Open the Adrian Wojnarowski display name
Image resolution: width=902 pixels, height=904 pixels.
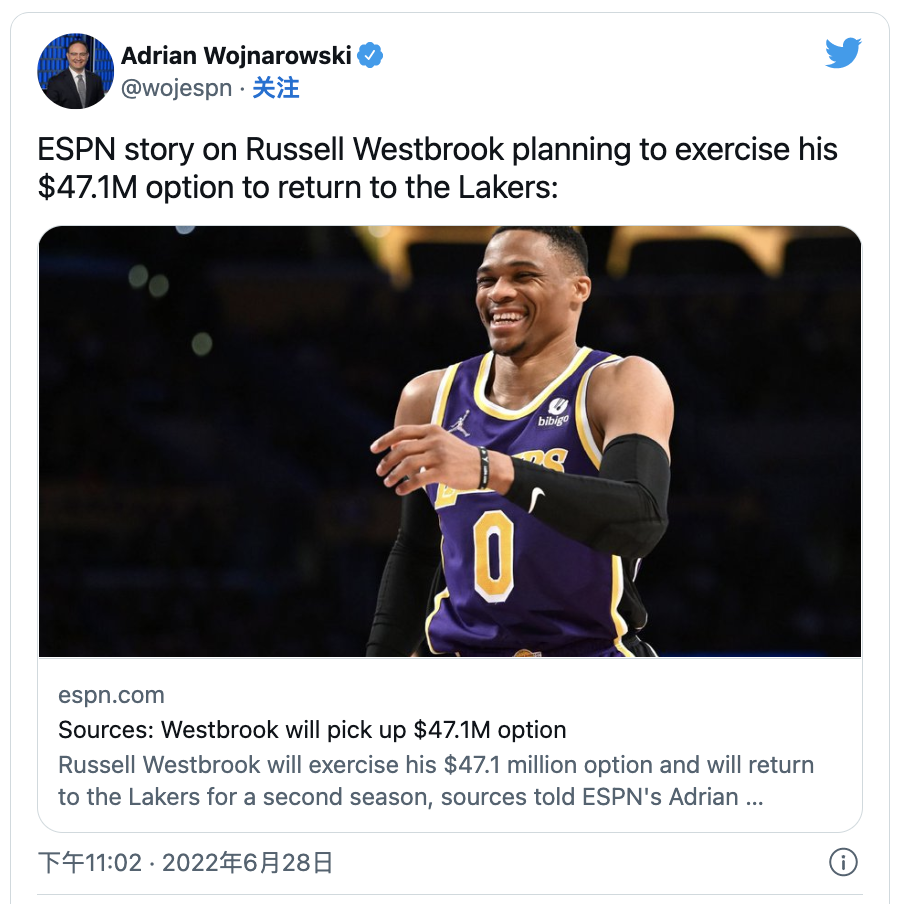[236, 56]
